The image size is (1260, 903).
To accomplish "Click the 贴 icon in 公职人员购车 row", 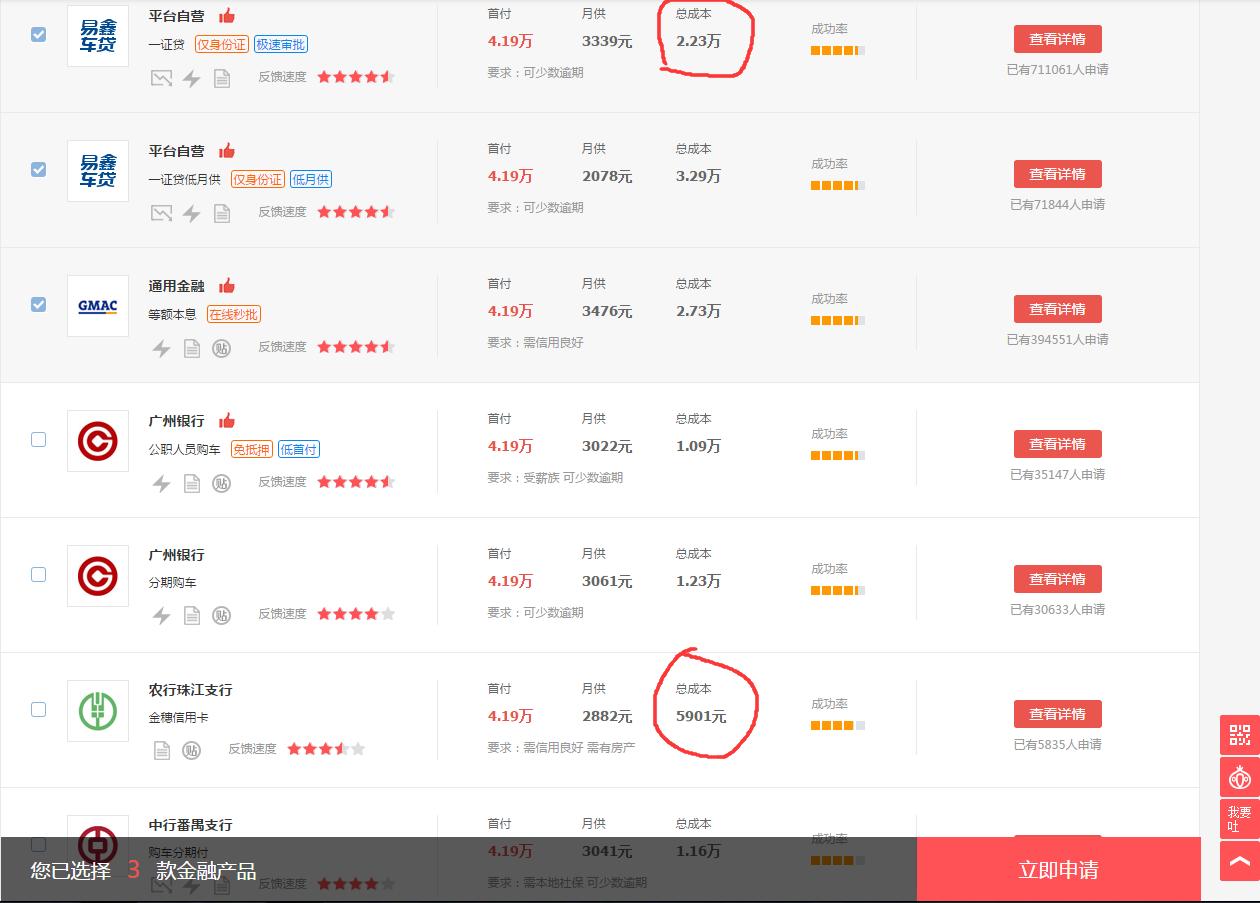I will click(222, 483).
